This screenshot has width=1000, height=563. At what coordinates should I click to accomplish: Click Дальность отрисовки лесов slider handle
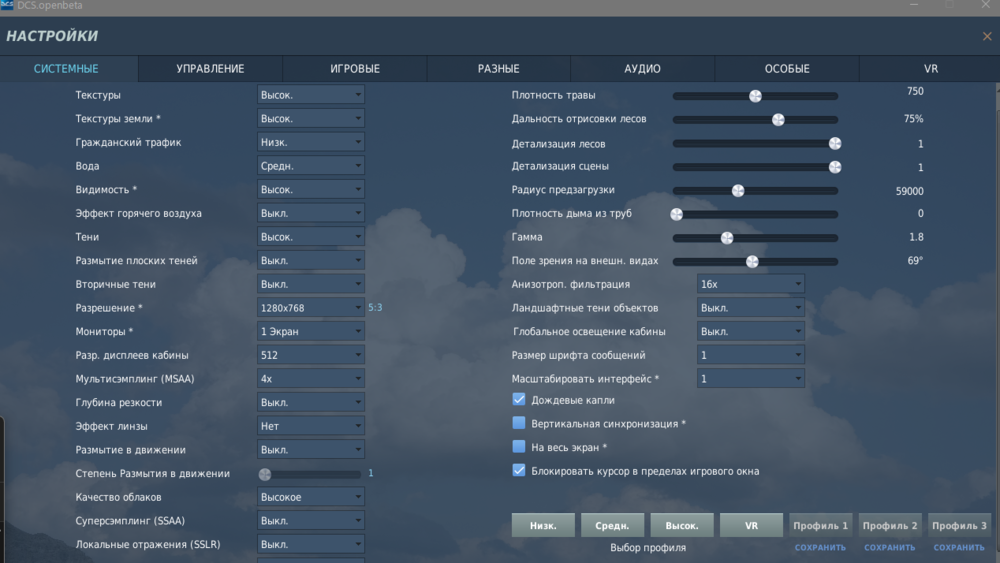778,120
